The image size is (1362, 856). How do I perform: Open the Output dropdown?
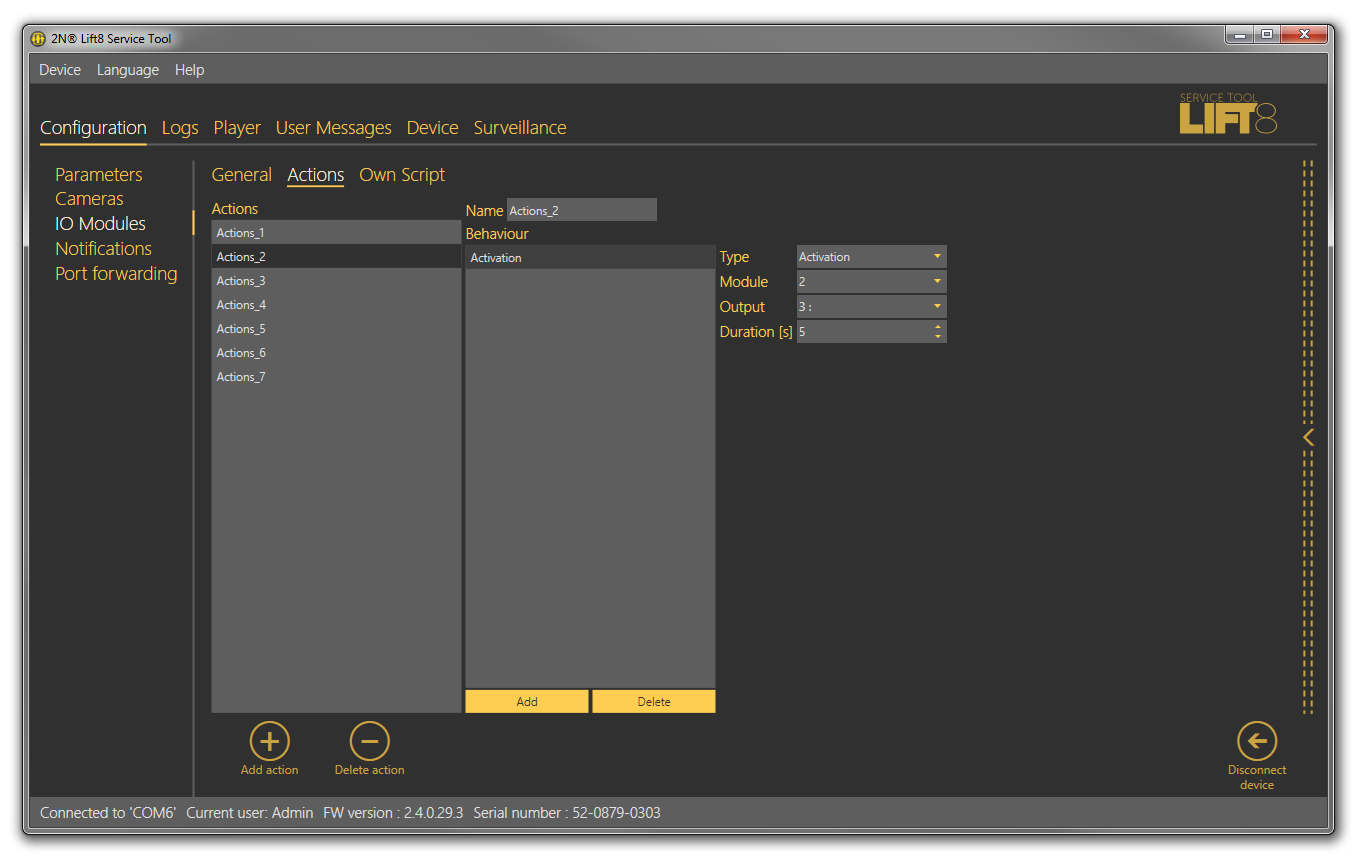pyautogui.click(x=937, y=307)
